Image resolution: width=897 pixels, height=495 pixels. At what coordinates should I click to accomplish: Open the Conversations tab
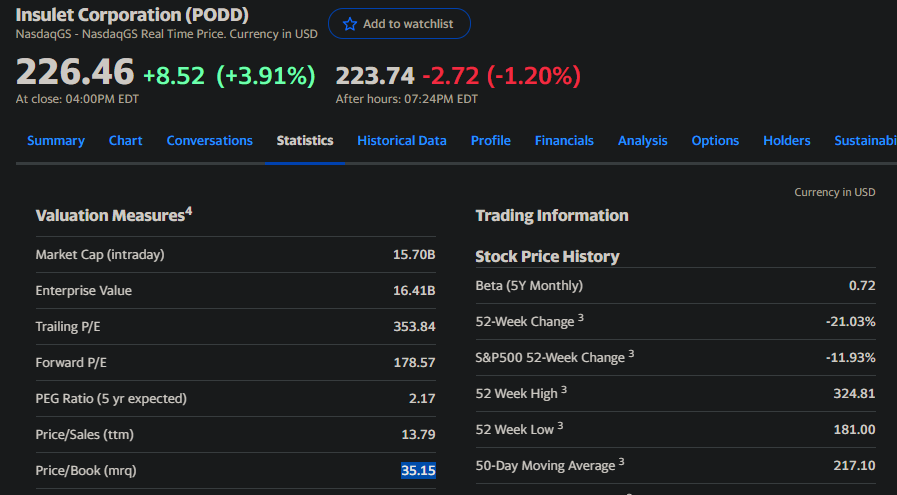[x=209, y=140]
